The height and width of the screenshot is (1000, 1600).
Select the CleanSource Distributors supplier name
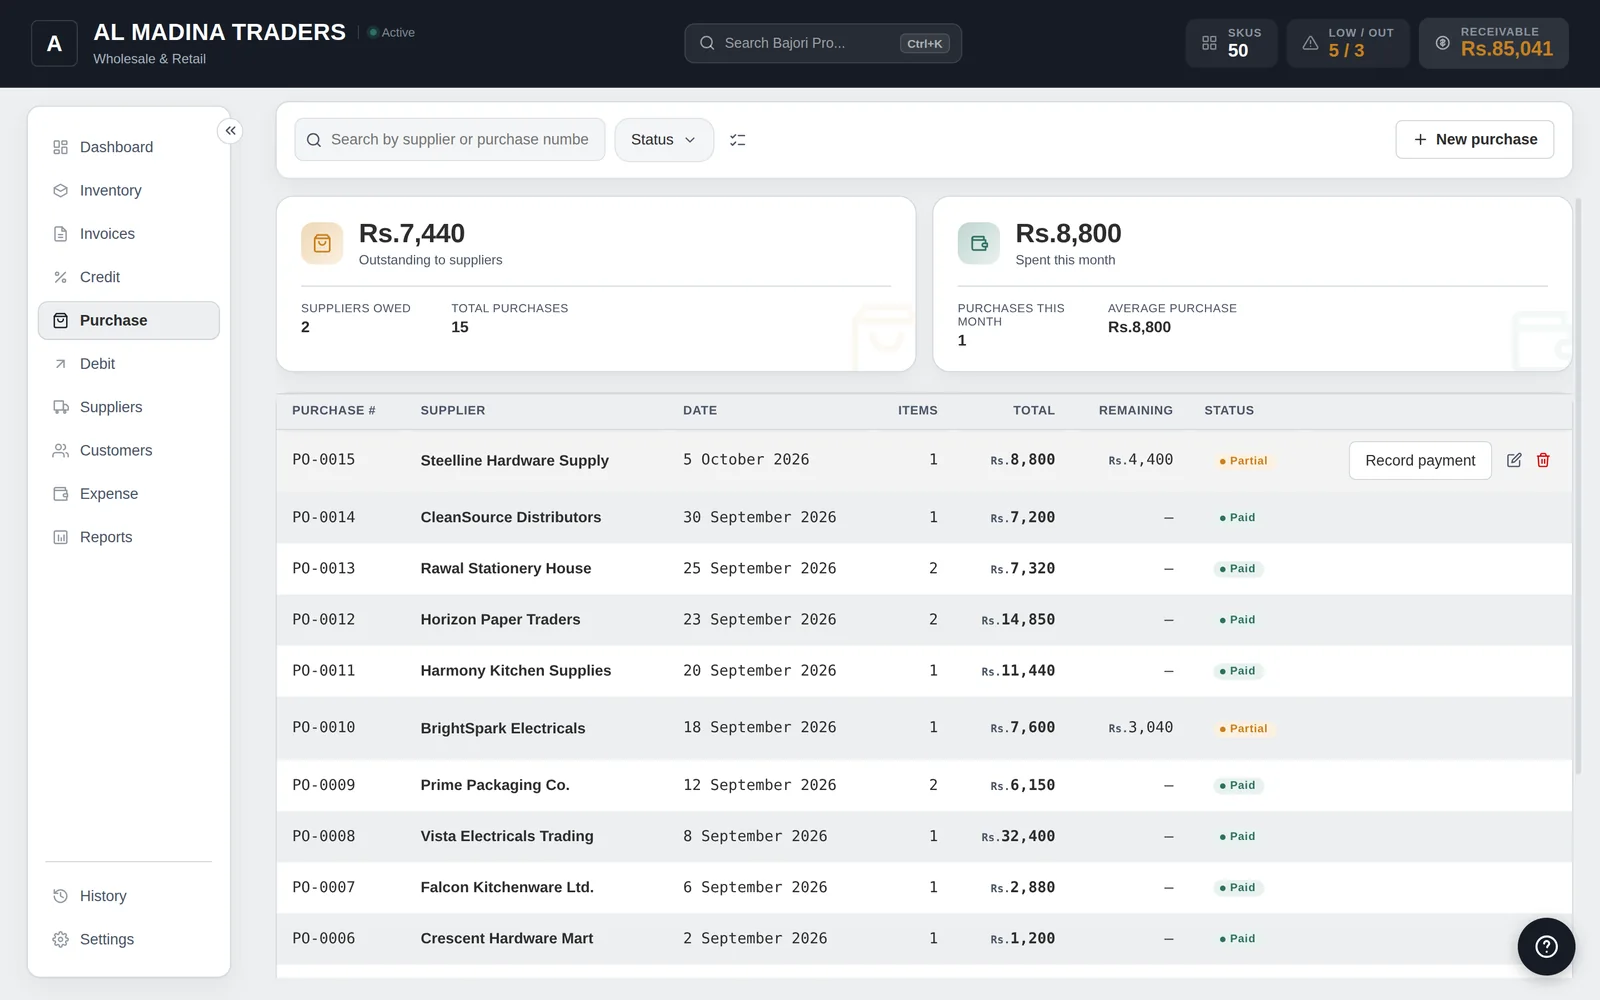[x=511, y=517]
